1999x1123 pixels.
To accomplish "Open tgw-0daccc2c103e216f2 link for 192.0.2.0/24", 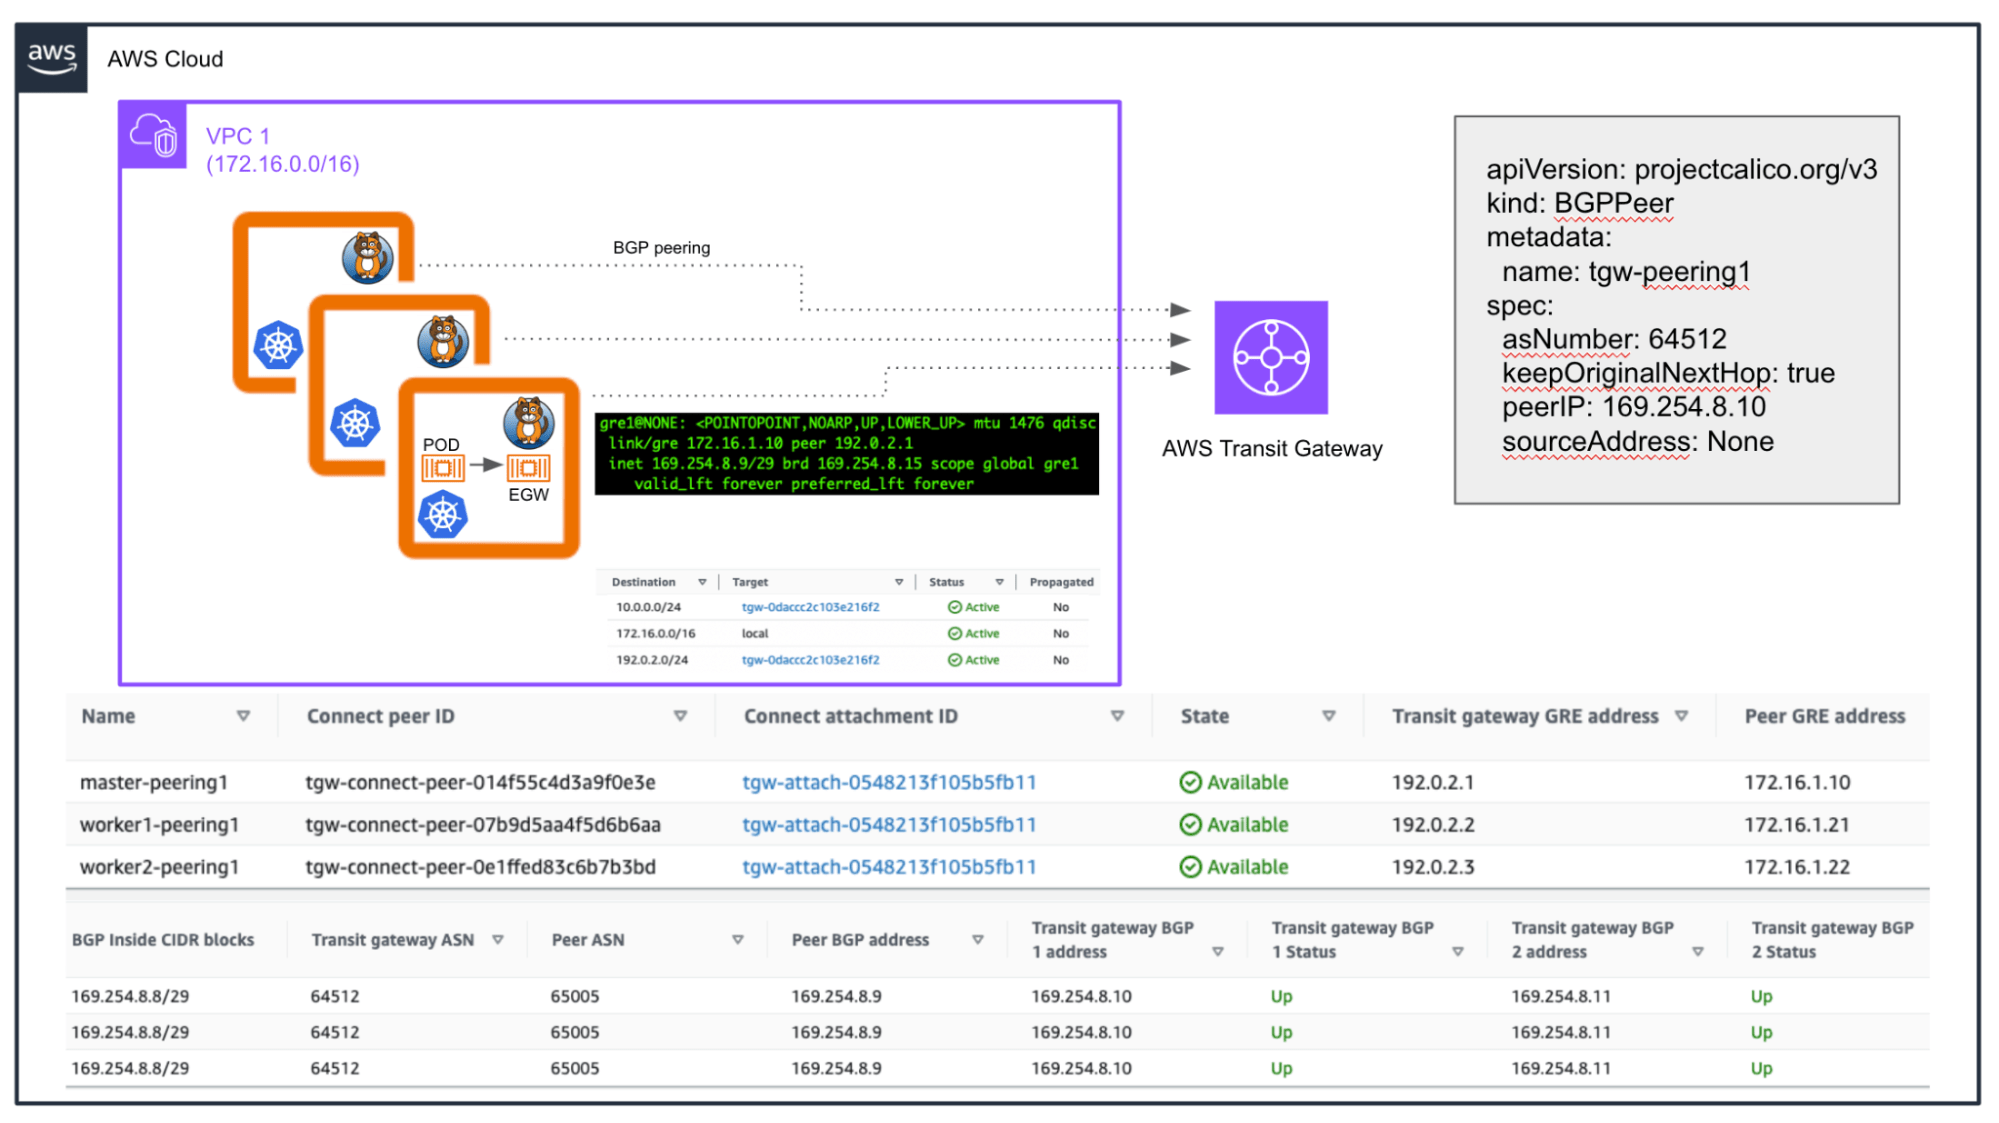I will [810, 660].
